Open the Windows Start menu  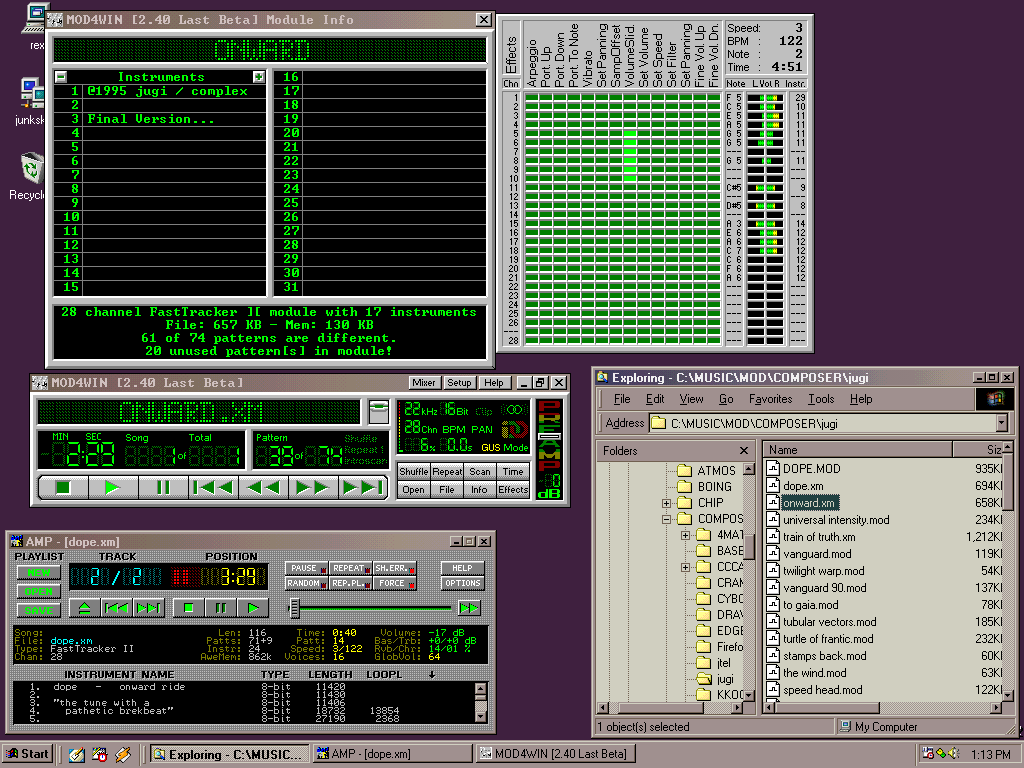coord(28,754)
